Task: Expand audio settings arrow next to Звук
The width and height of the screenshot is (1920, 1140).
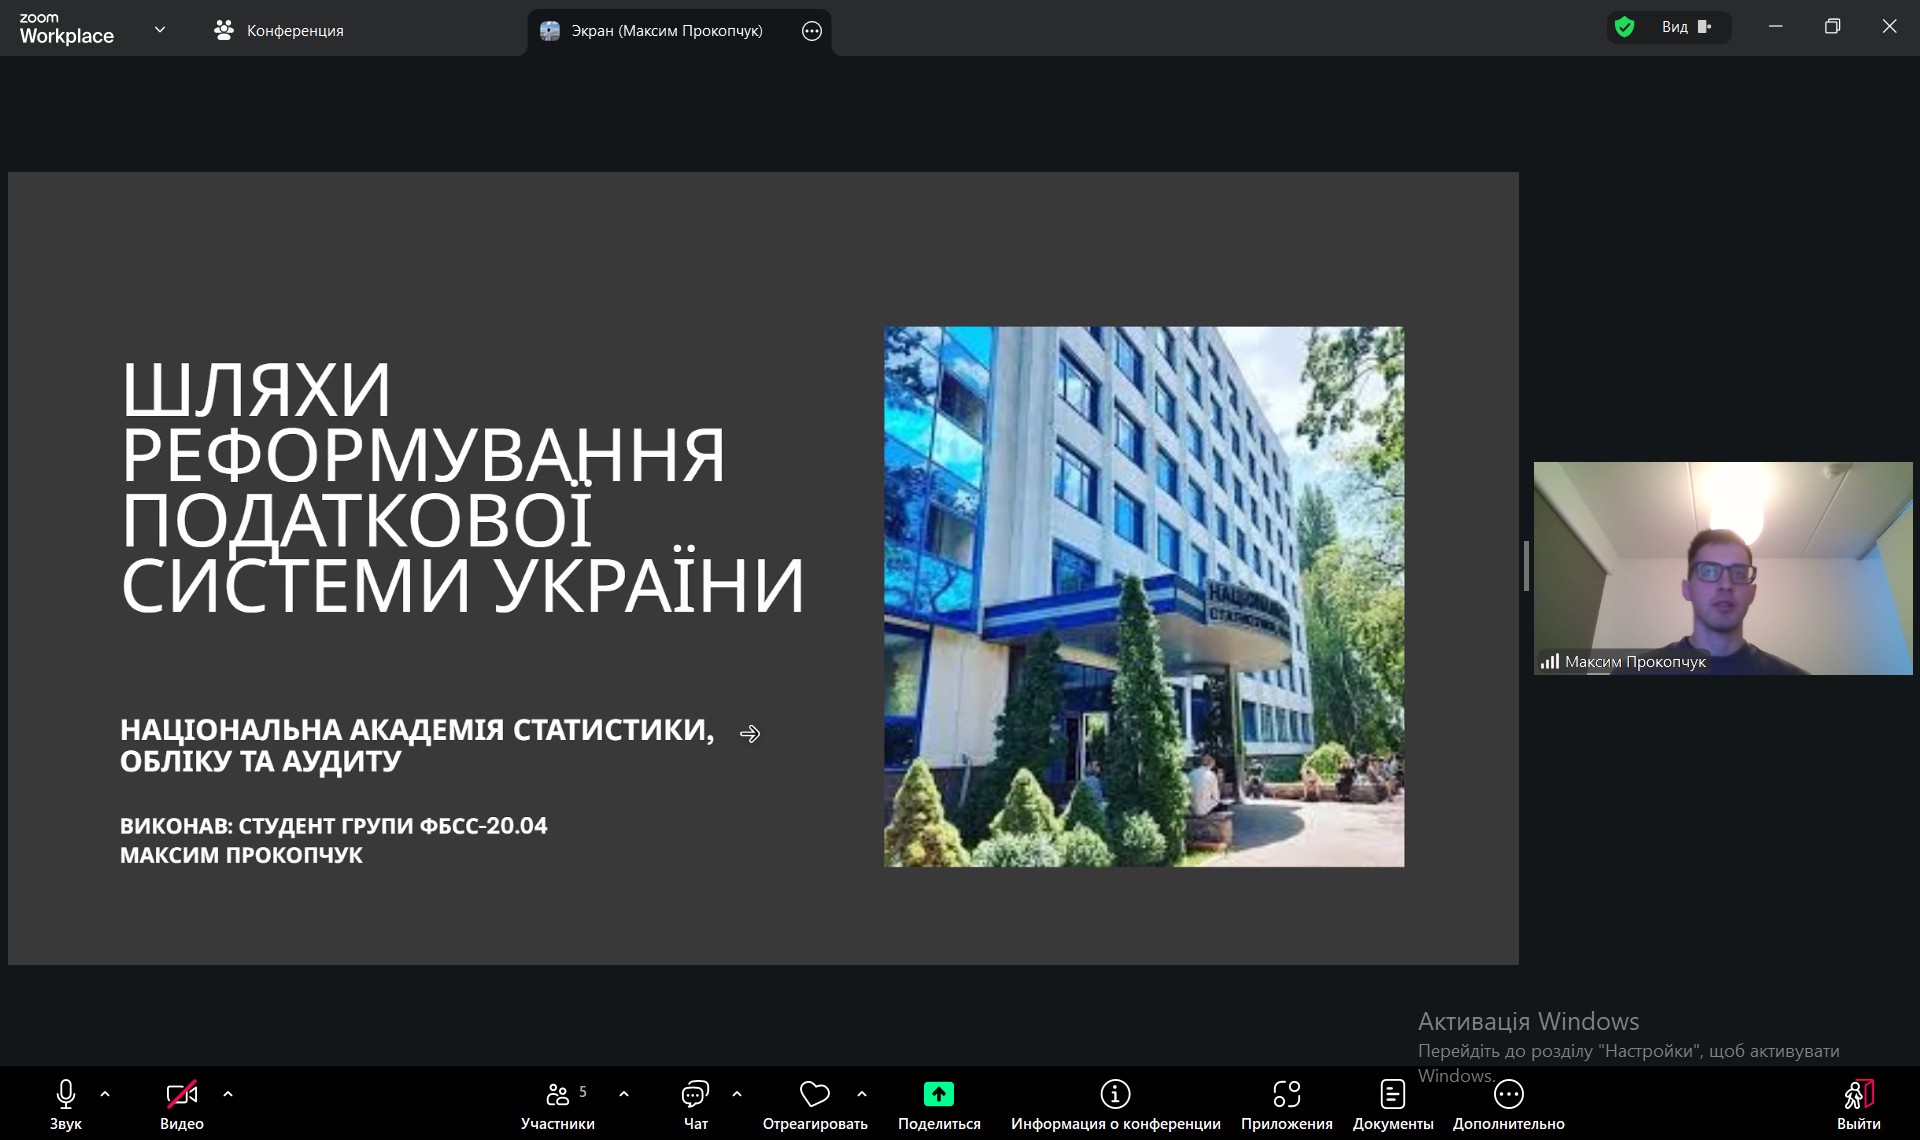Action: [105, 1094]
